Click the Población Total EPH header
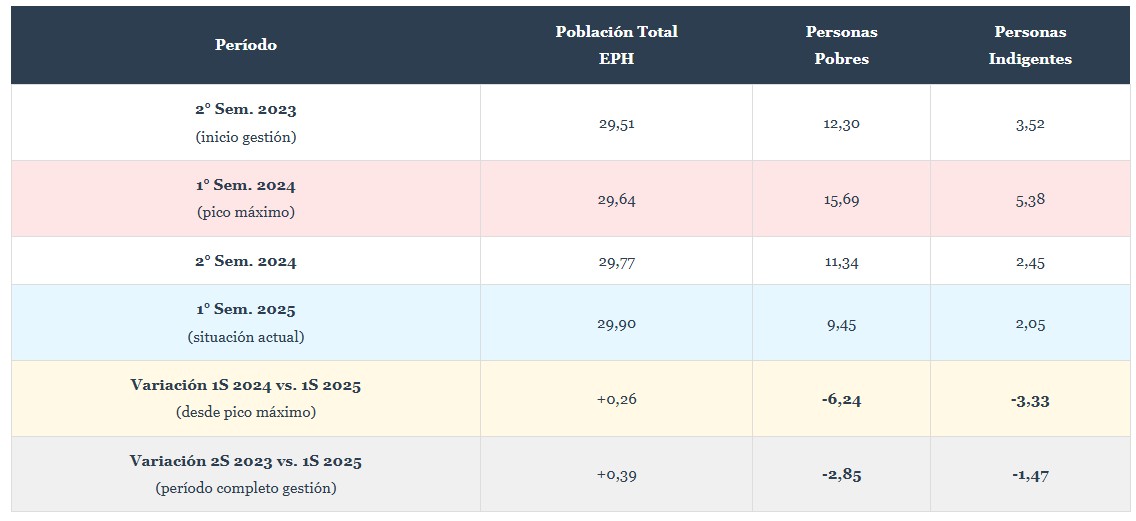The height and width of the screenshot is (521, 1136). [616, 45]
